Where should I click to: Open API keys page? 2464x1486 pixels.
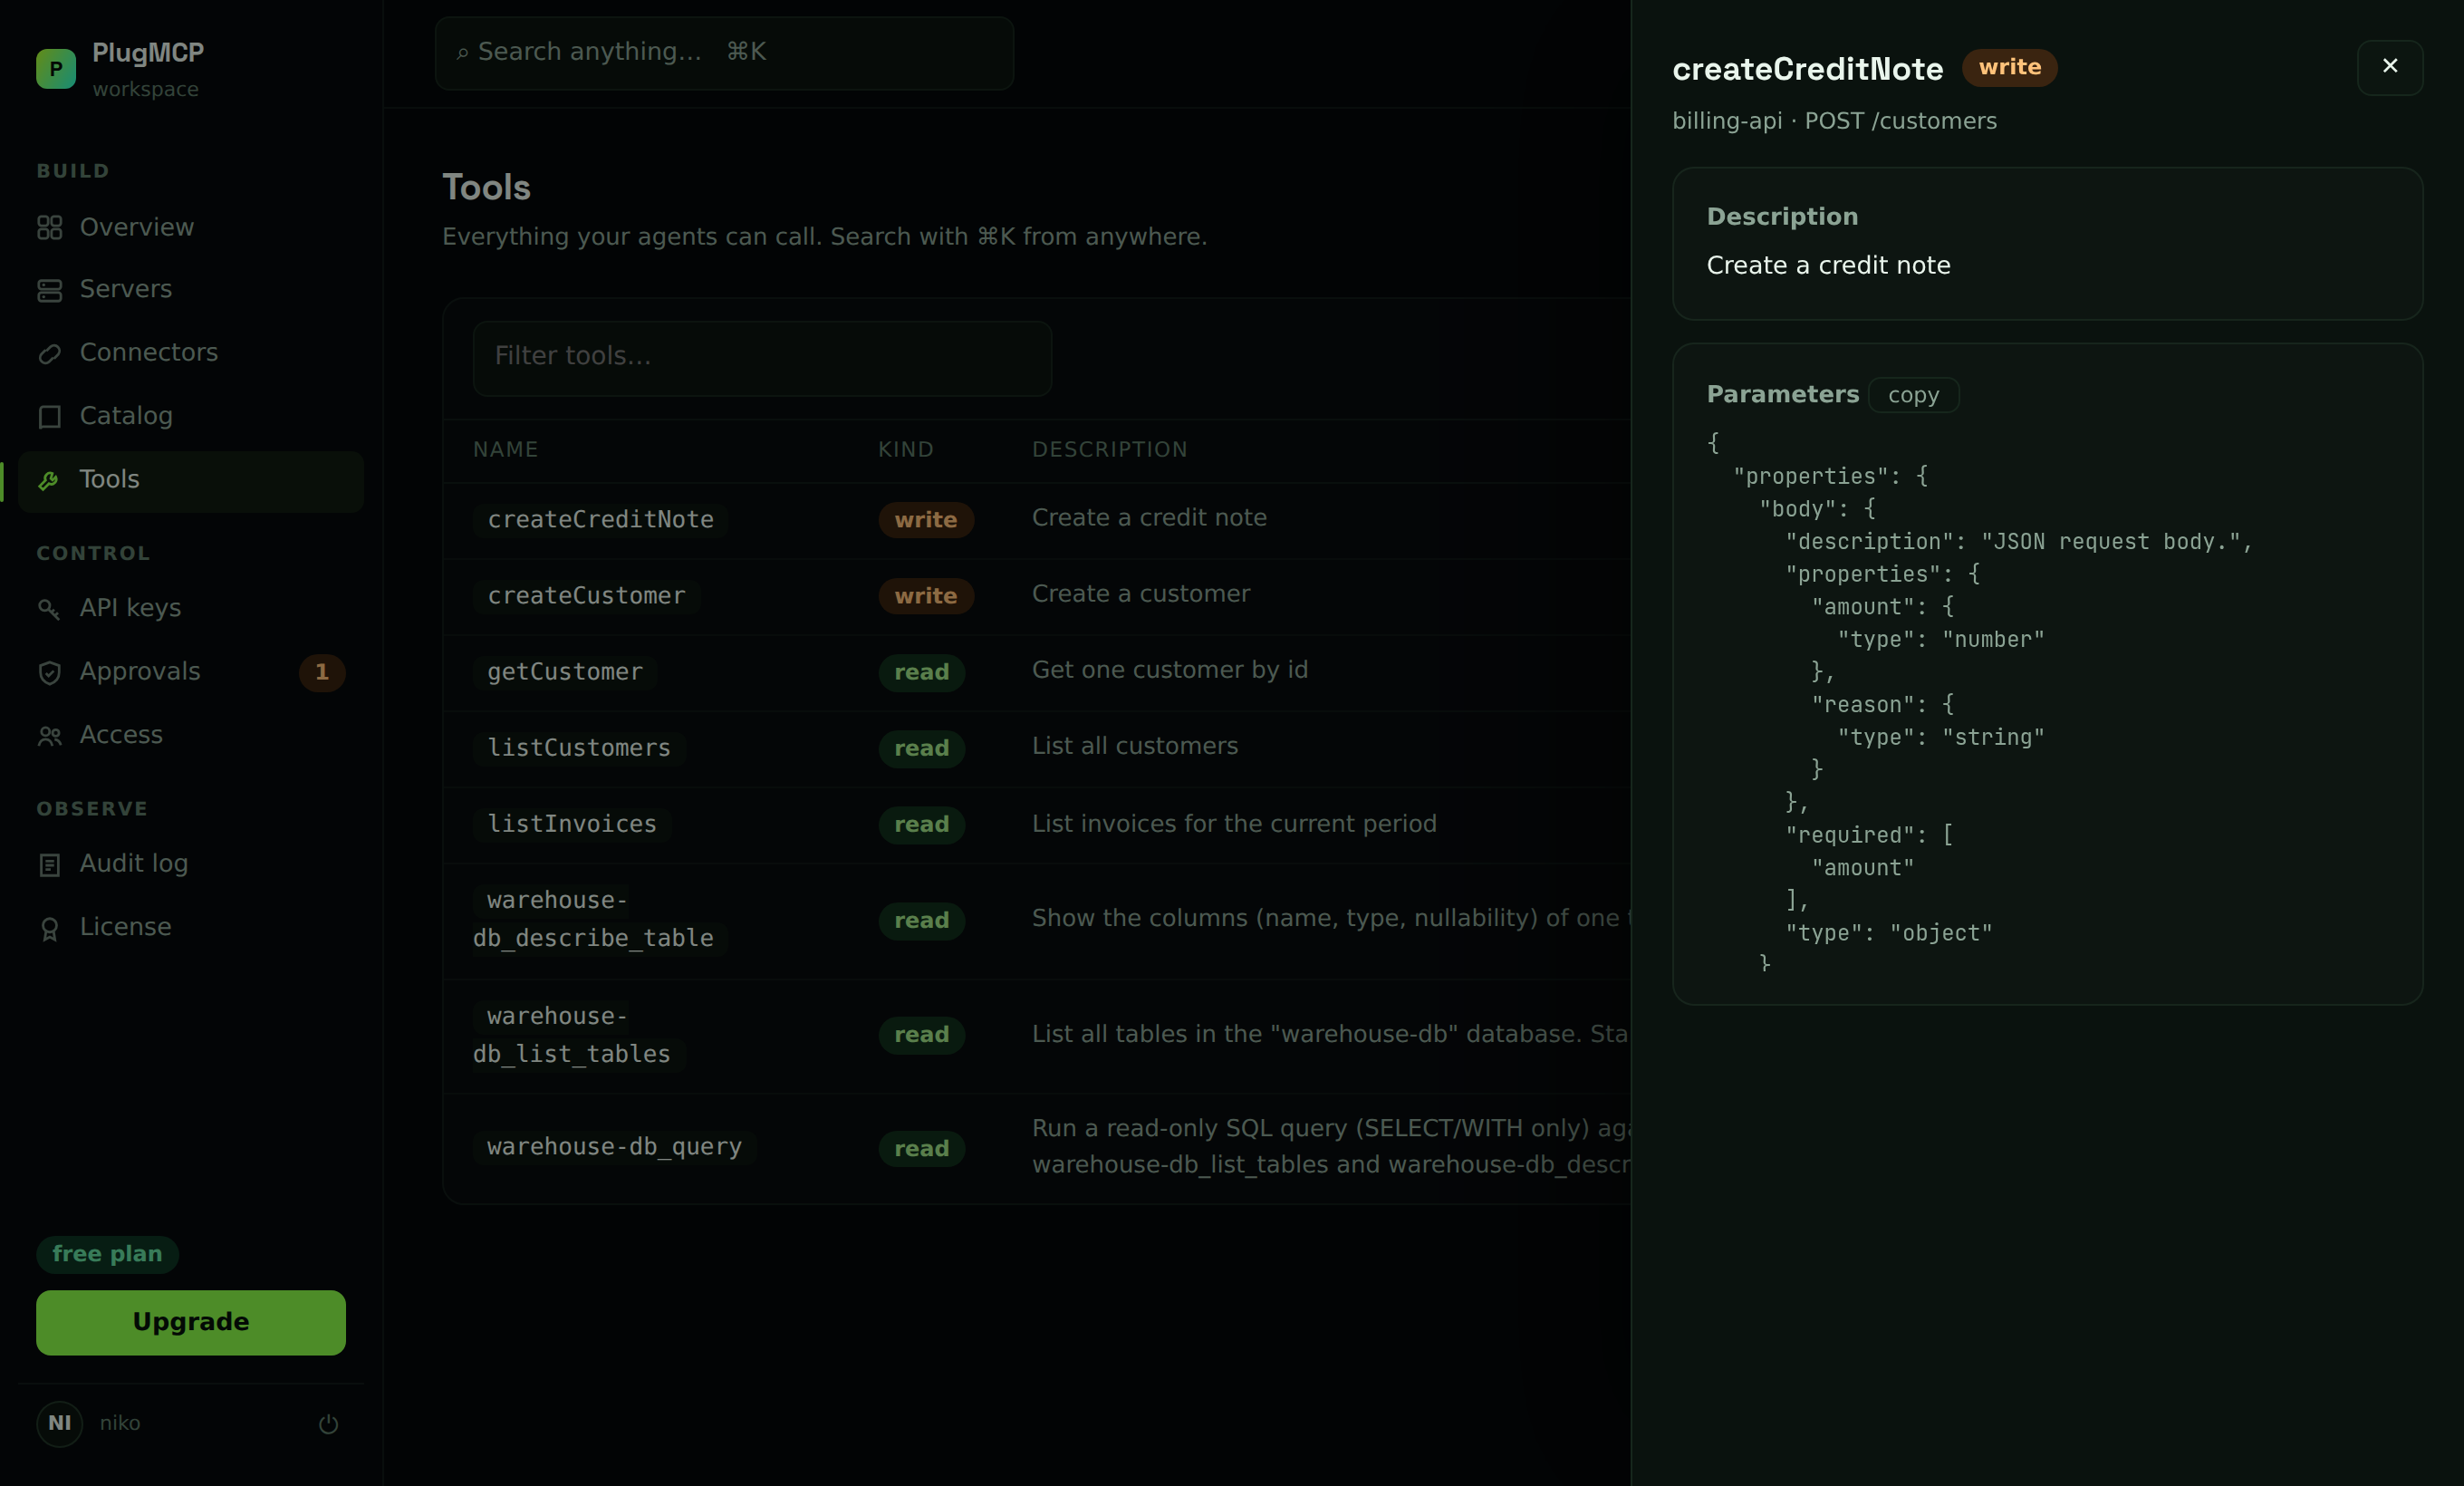190,608
